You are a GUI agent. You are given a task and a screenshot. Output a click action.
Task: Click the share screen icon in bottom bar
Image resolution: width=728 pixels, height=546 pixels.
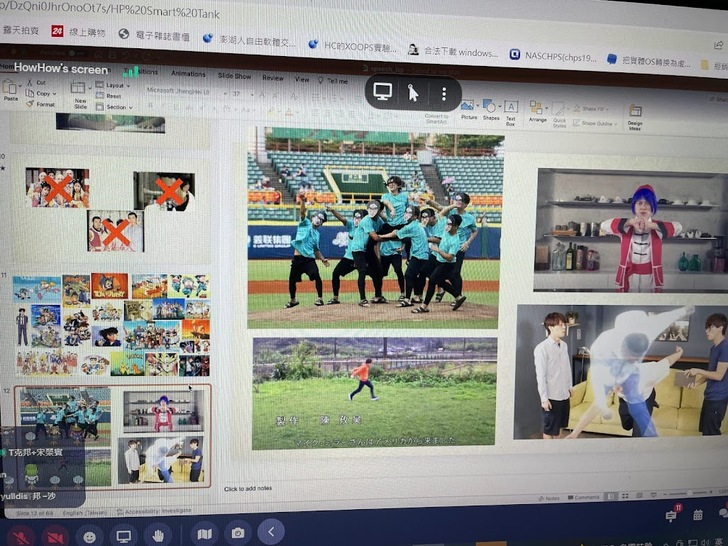(x=124, y=535)
